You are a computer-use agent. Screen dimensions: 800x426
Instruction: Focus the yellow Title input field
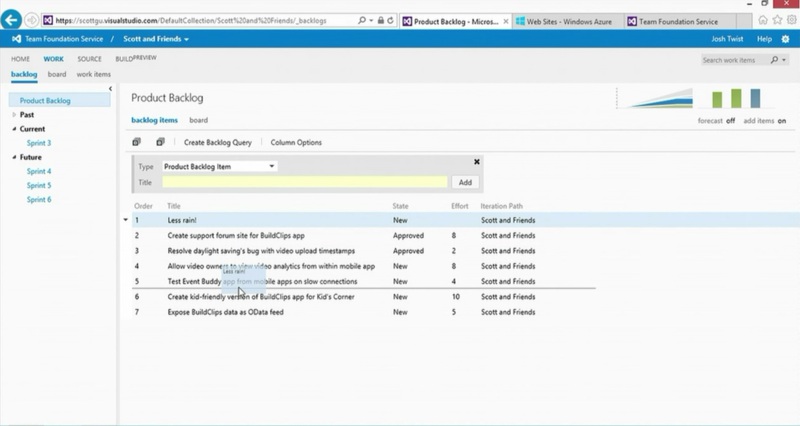[305, 182]
